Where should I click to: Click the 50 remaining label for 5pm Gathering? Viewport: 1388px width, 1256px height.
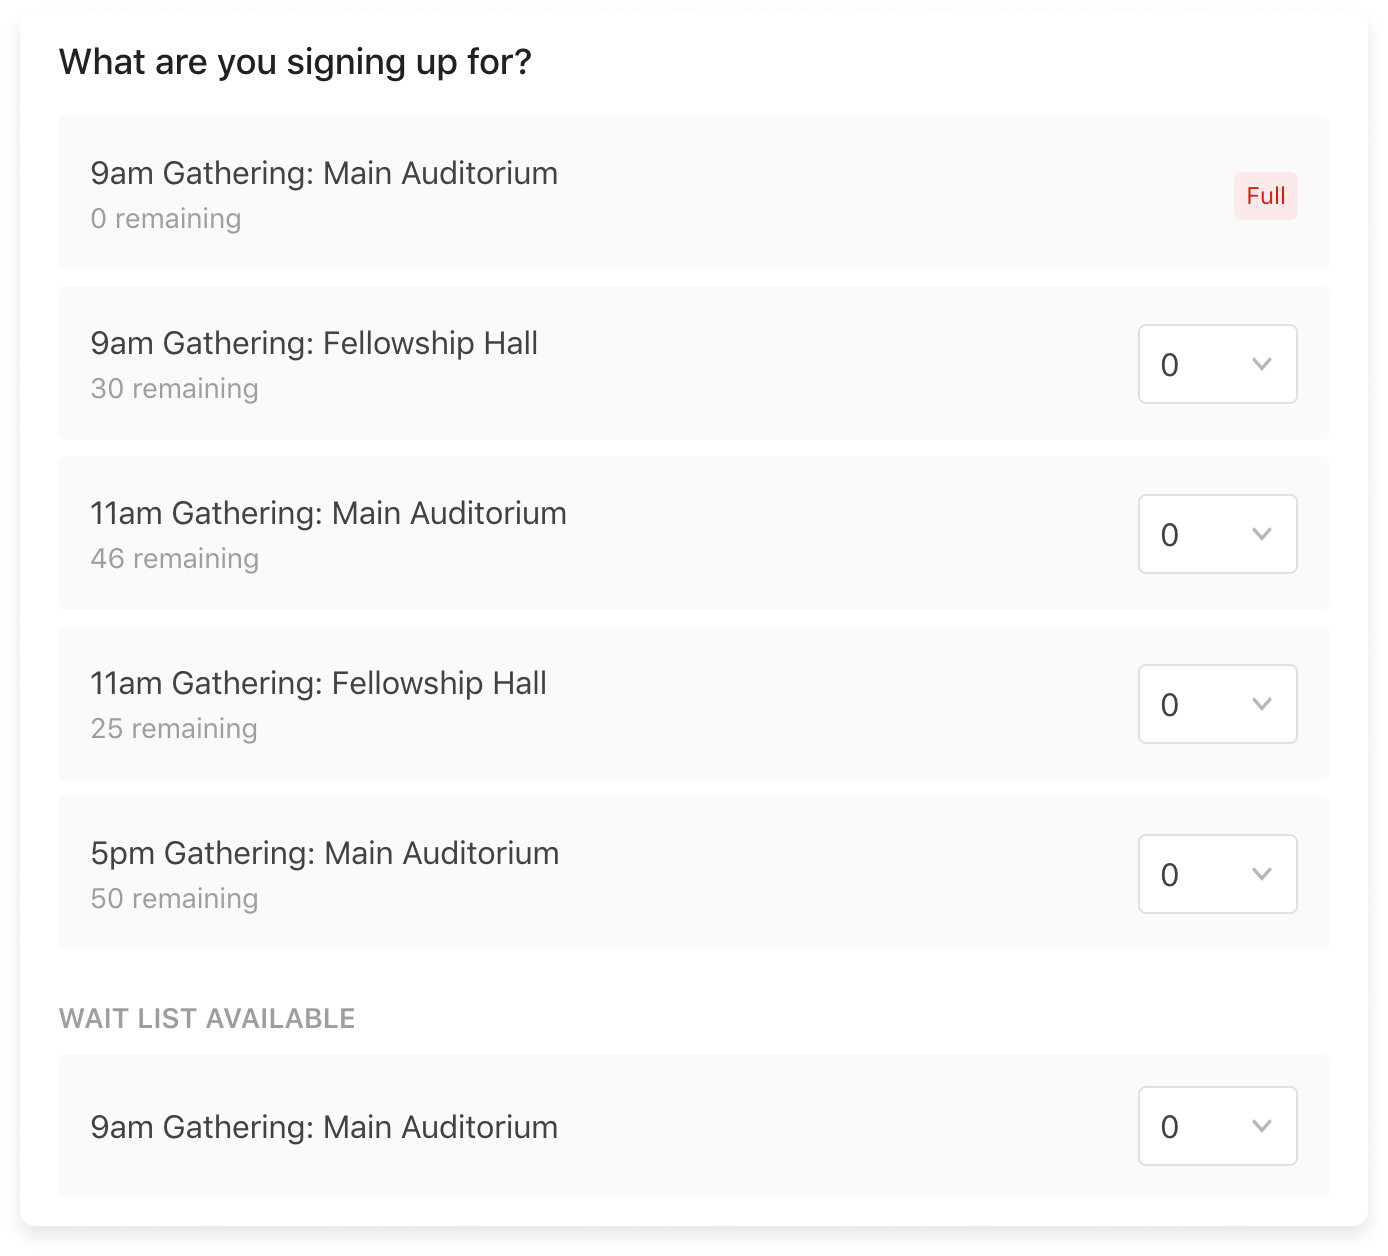coord(175,898)
